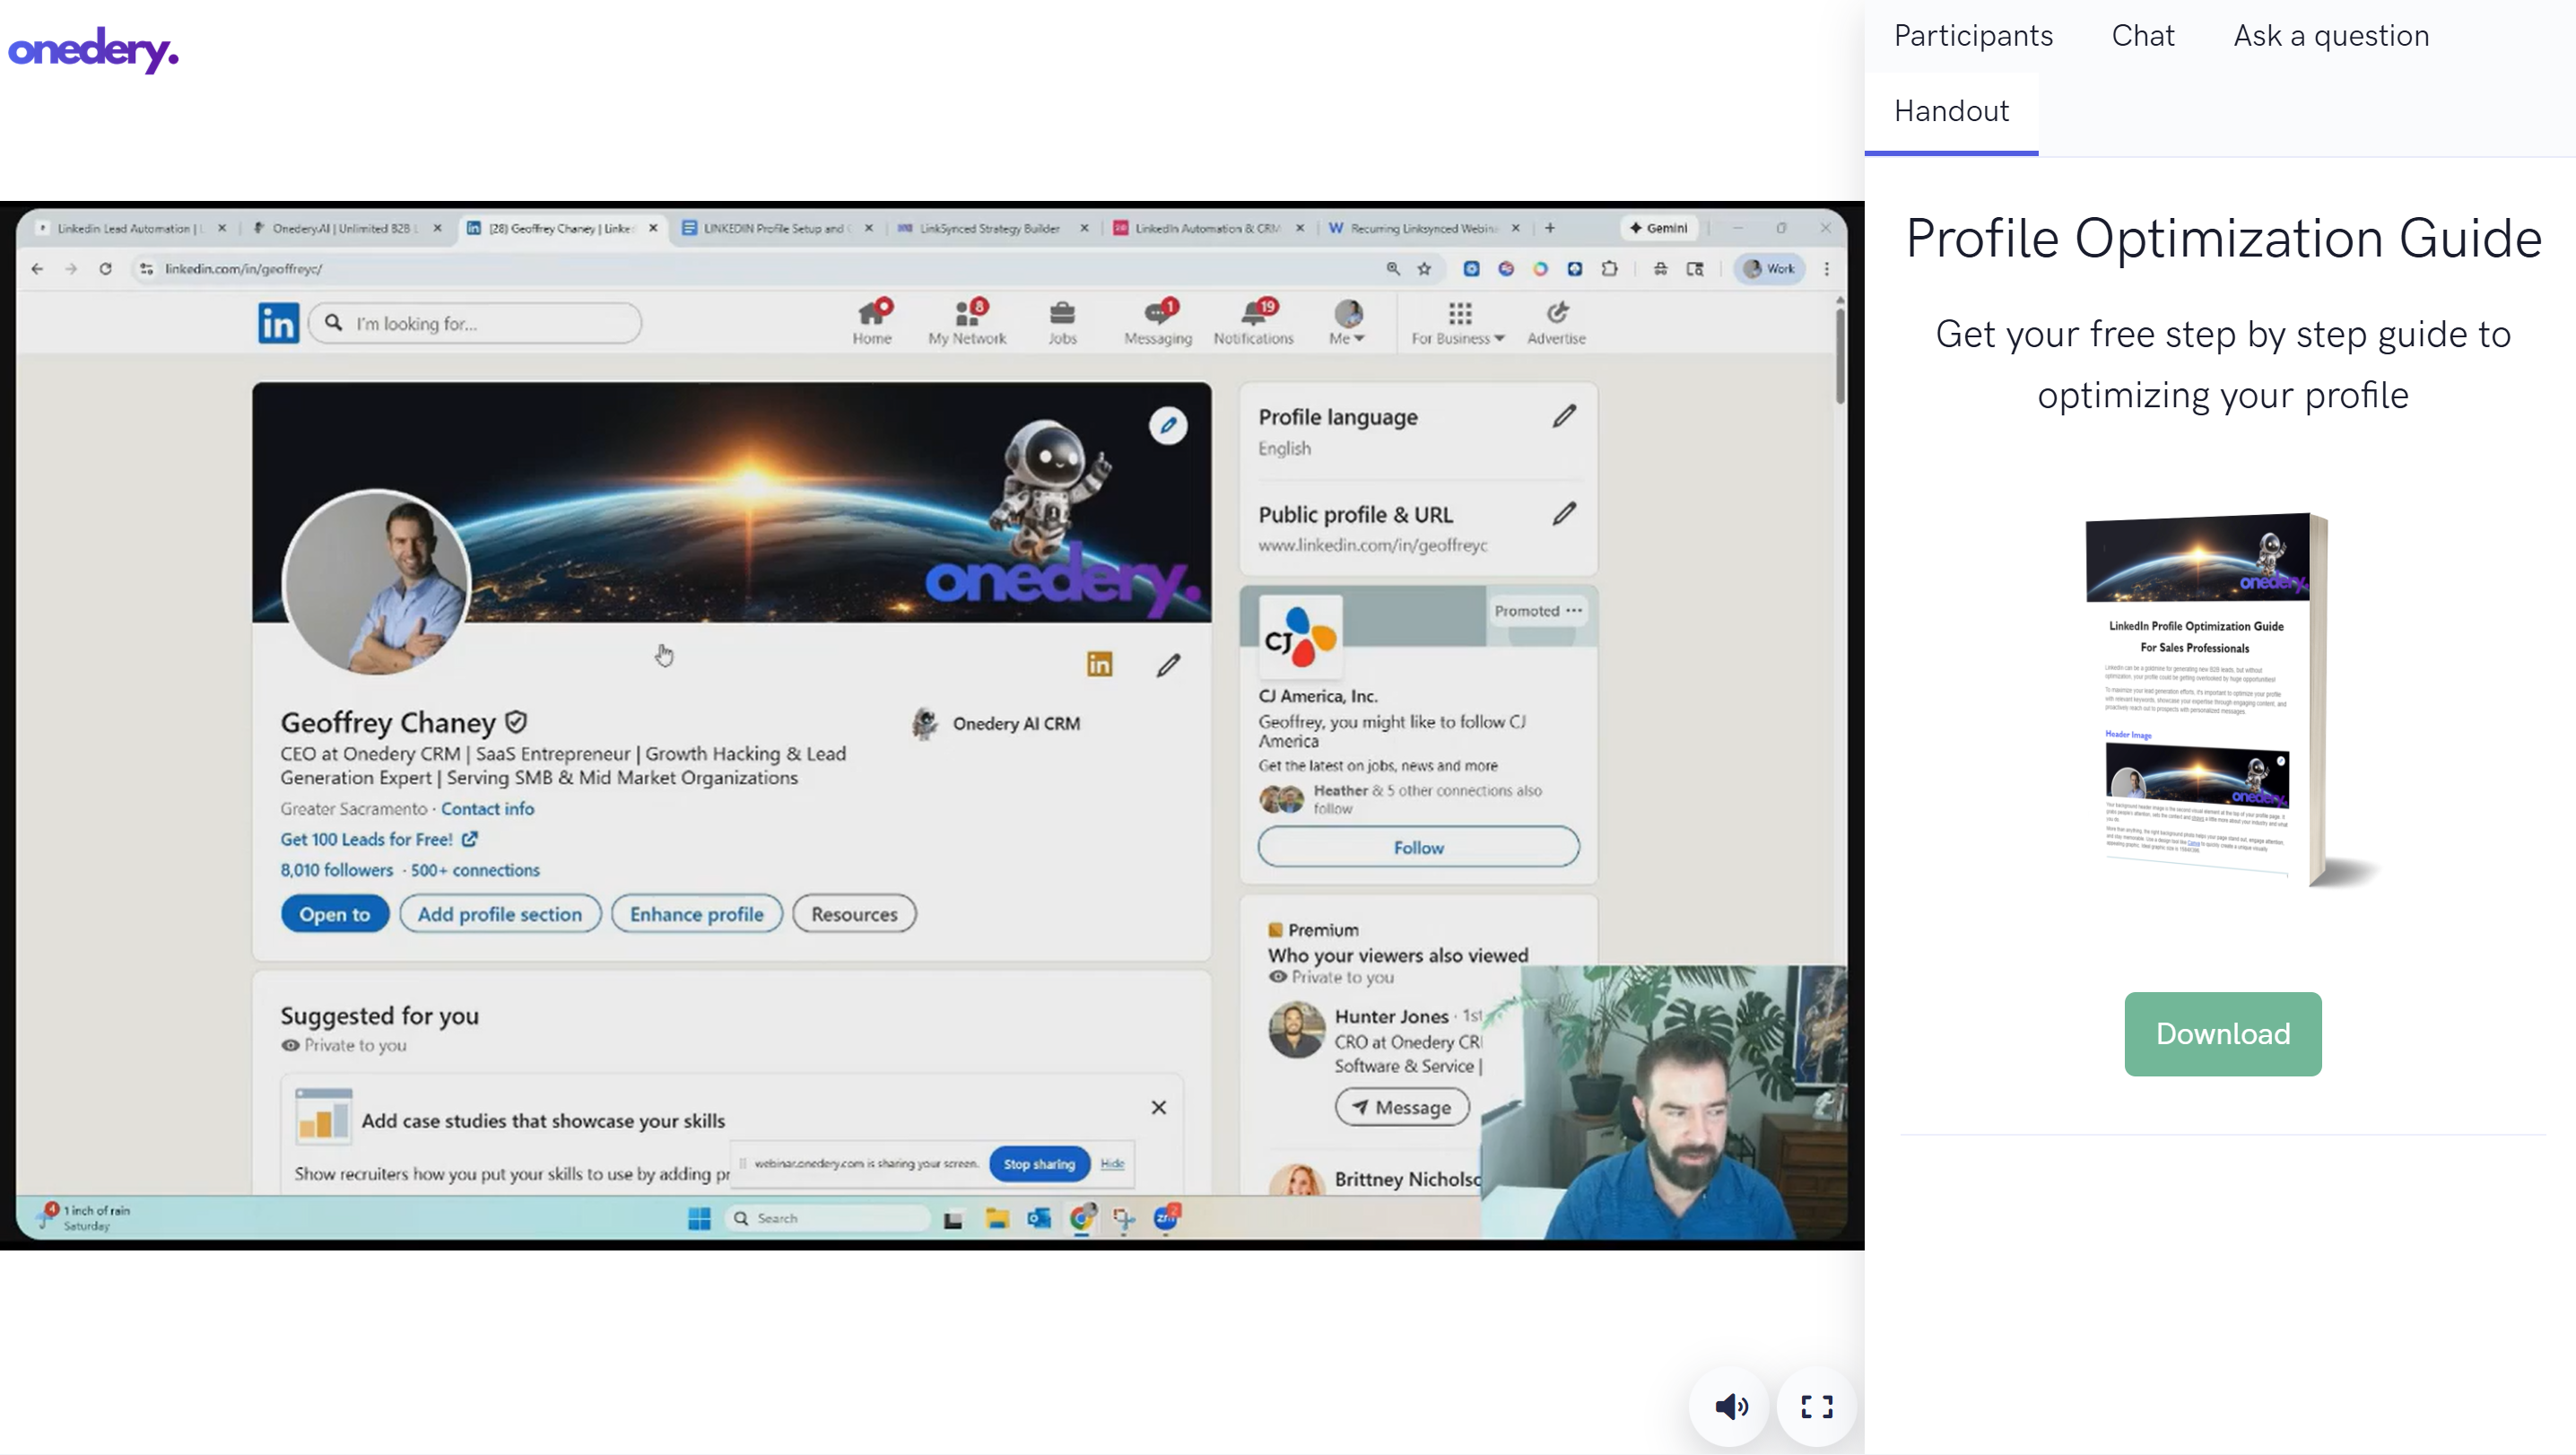Click Stop sharing button
The image size is (2576, 1455).
tap(1039, 1164)
